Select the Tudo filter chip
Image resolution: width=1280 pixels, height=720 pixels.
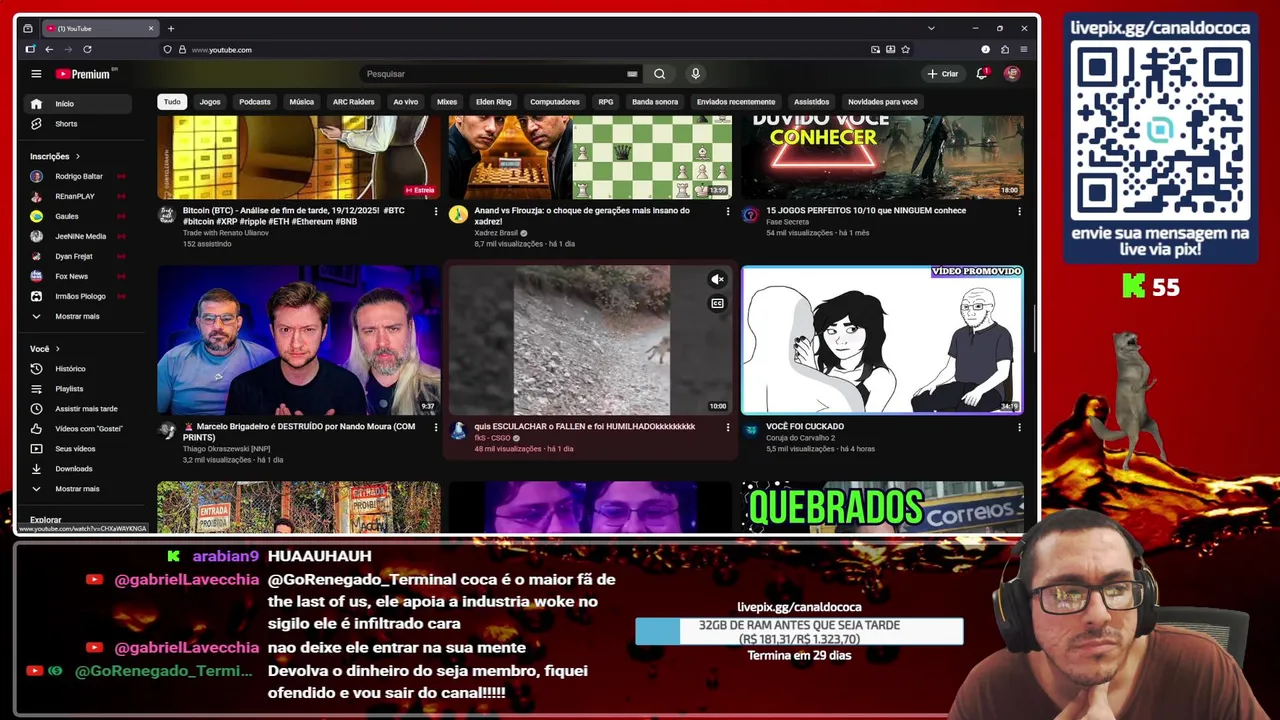click(172, 102)
